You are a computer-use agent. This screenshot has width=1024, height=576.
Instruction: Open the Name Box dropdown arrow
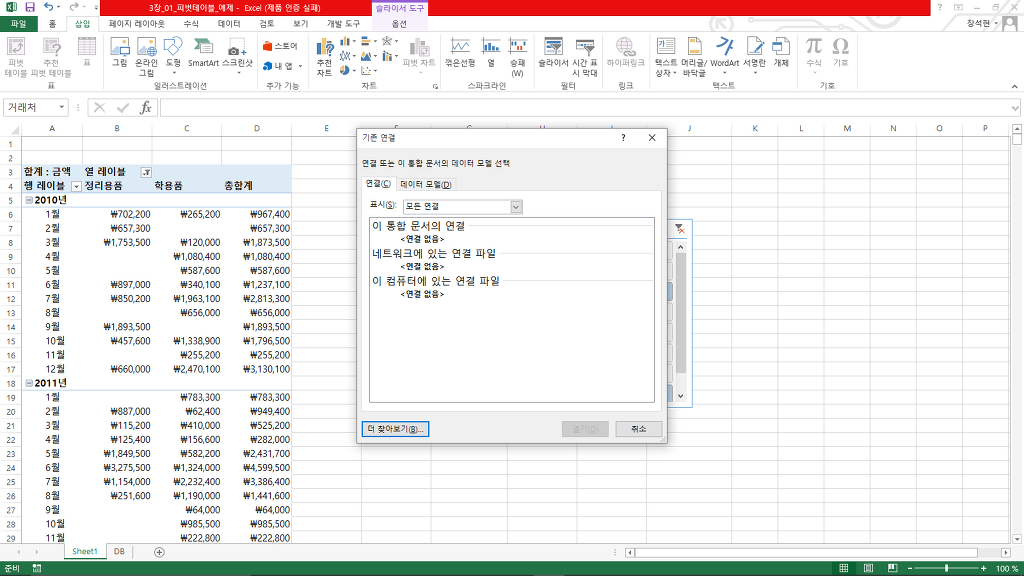(61, 107)
